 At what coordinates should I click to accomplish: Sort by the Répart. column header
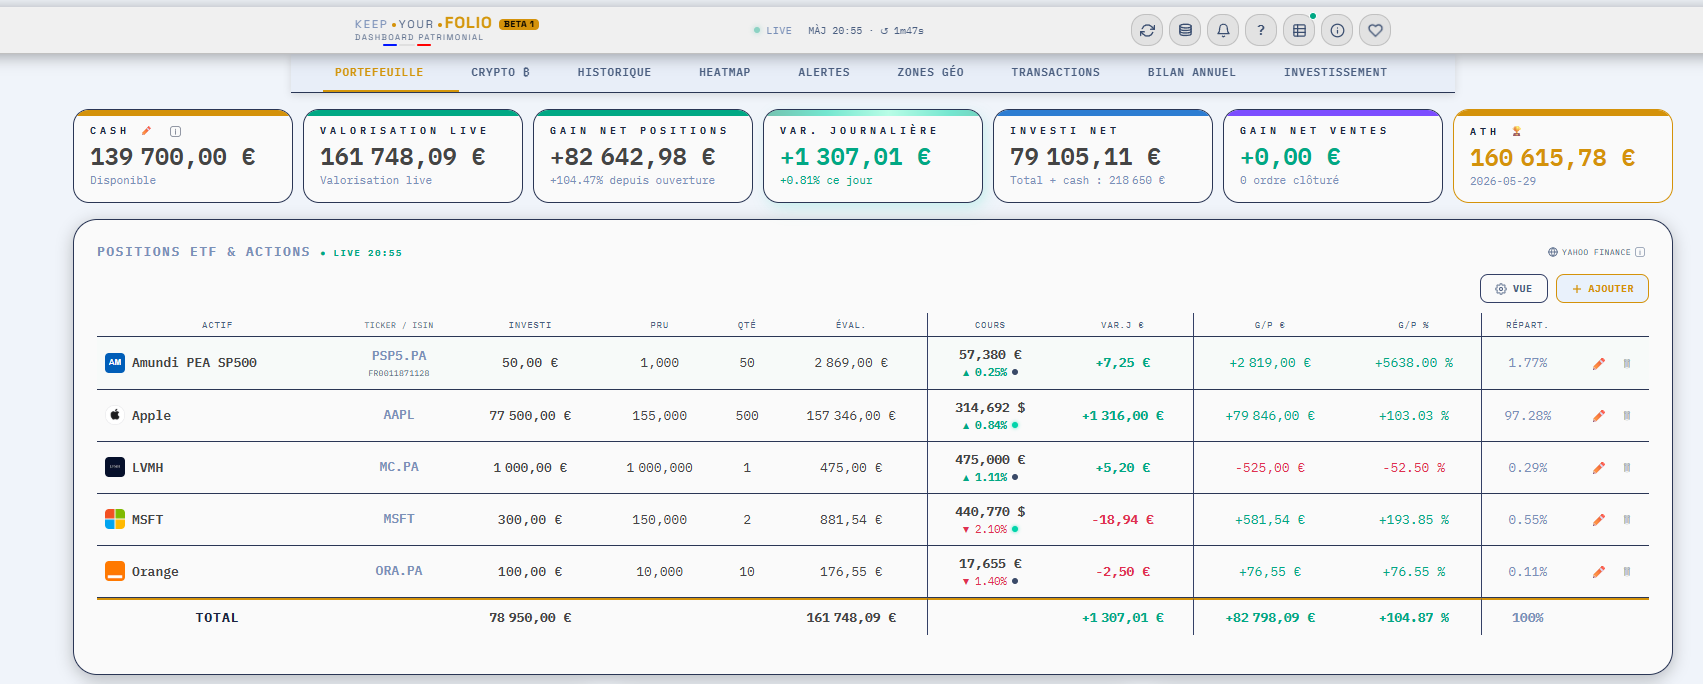point(1527,326)
